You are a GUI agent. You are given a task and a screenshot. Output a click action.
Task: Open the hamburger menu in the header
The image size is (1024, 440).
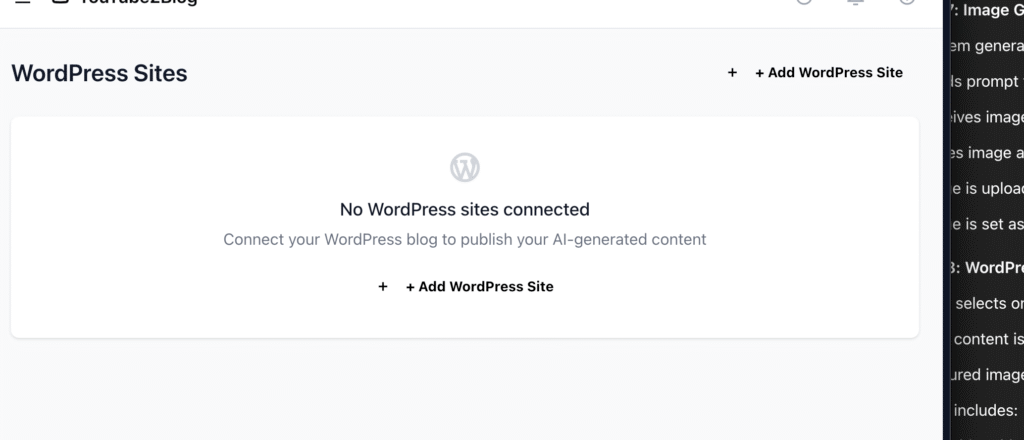pyautogui.click(x=23, y=1)
